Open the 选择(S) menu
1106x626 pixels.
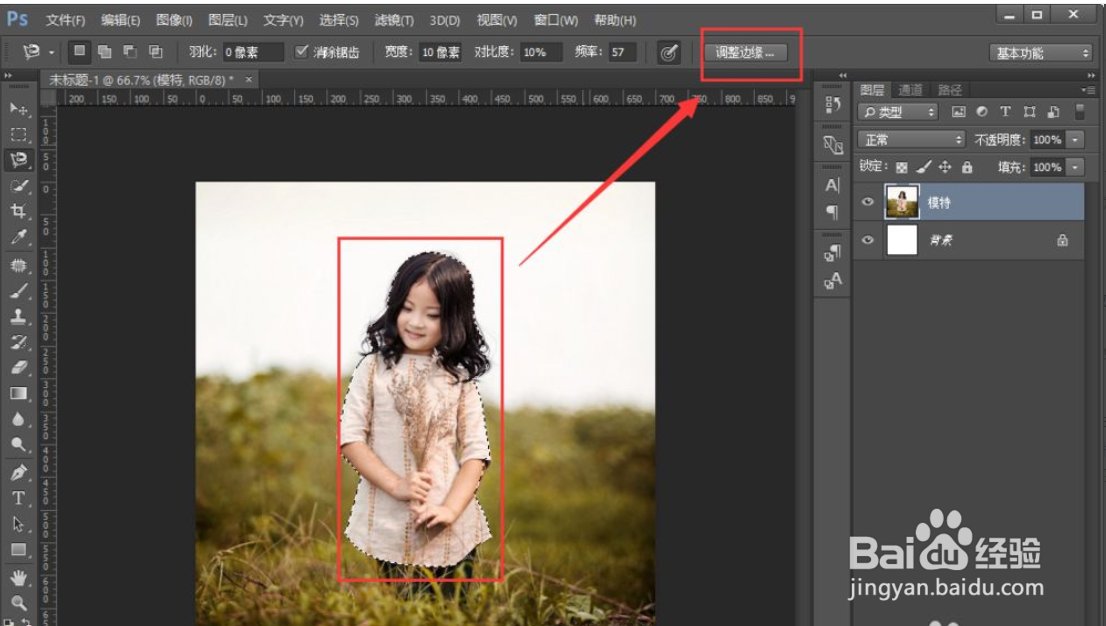pyautogui.click(x=339, y=20)
